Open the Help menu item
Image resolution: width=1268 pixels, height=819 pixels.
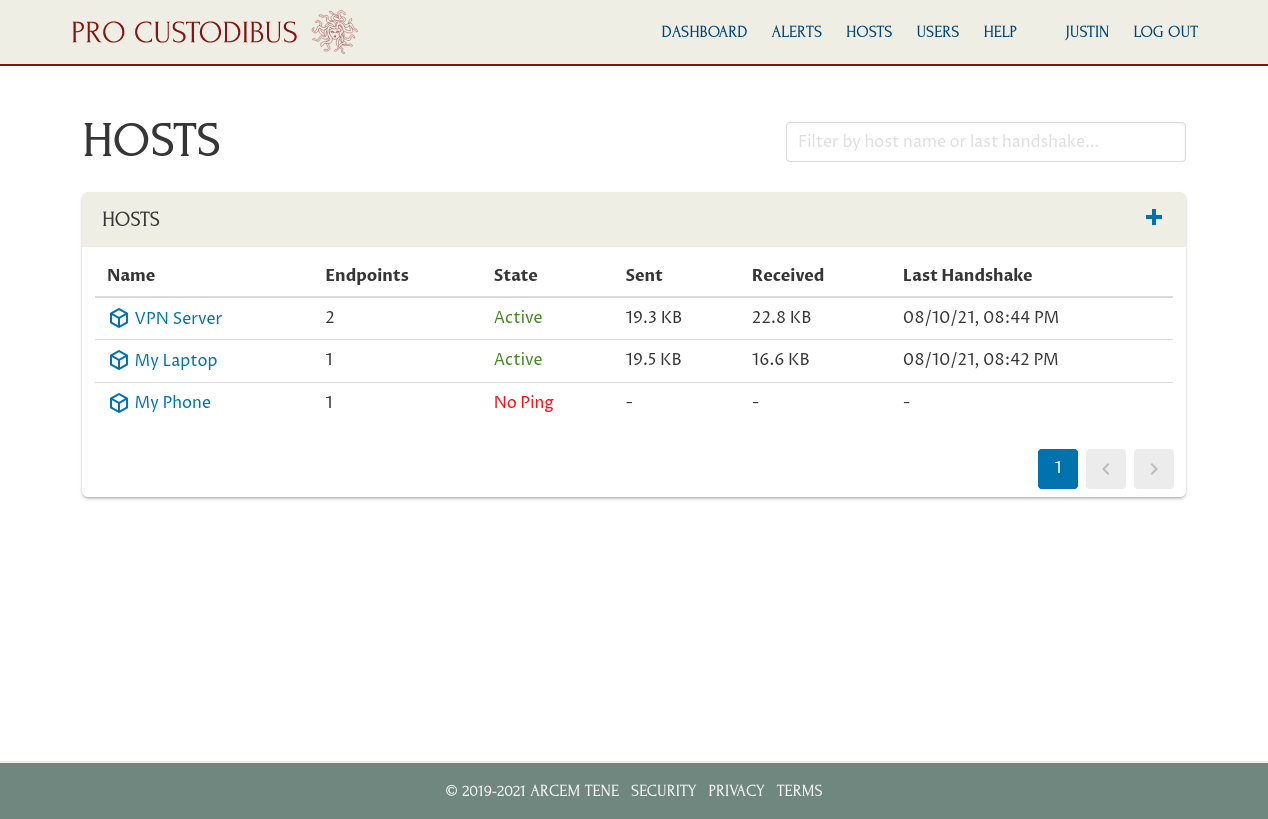(x=1000, y=32)
